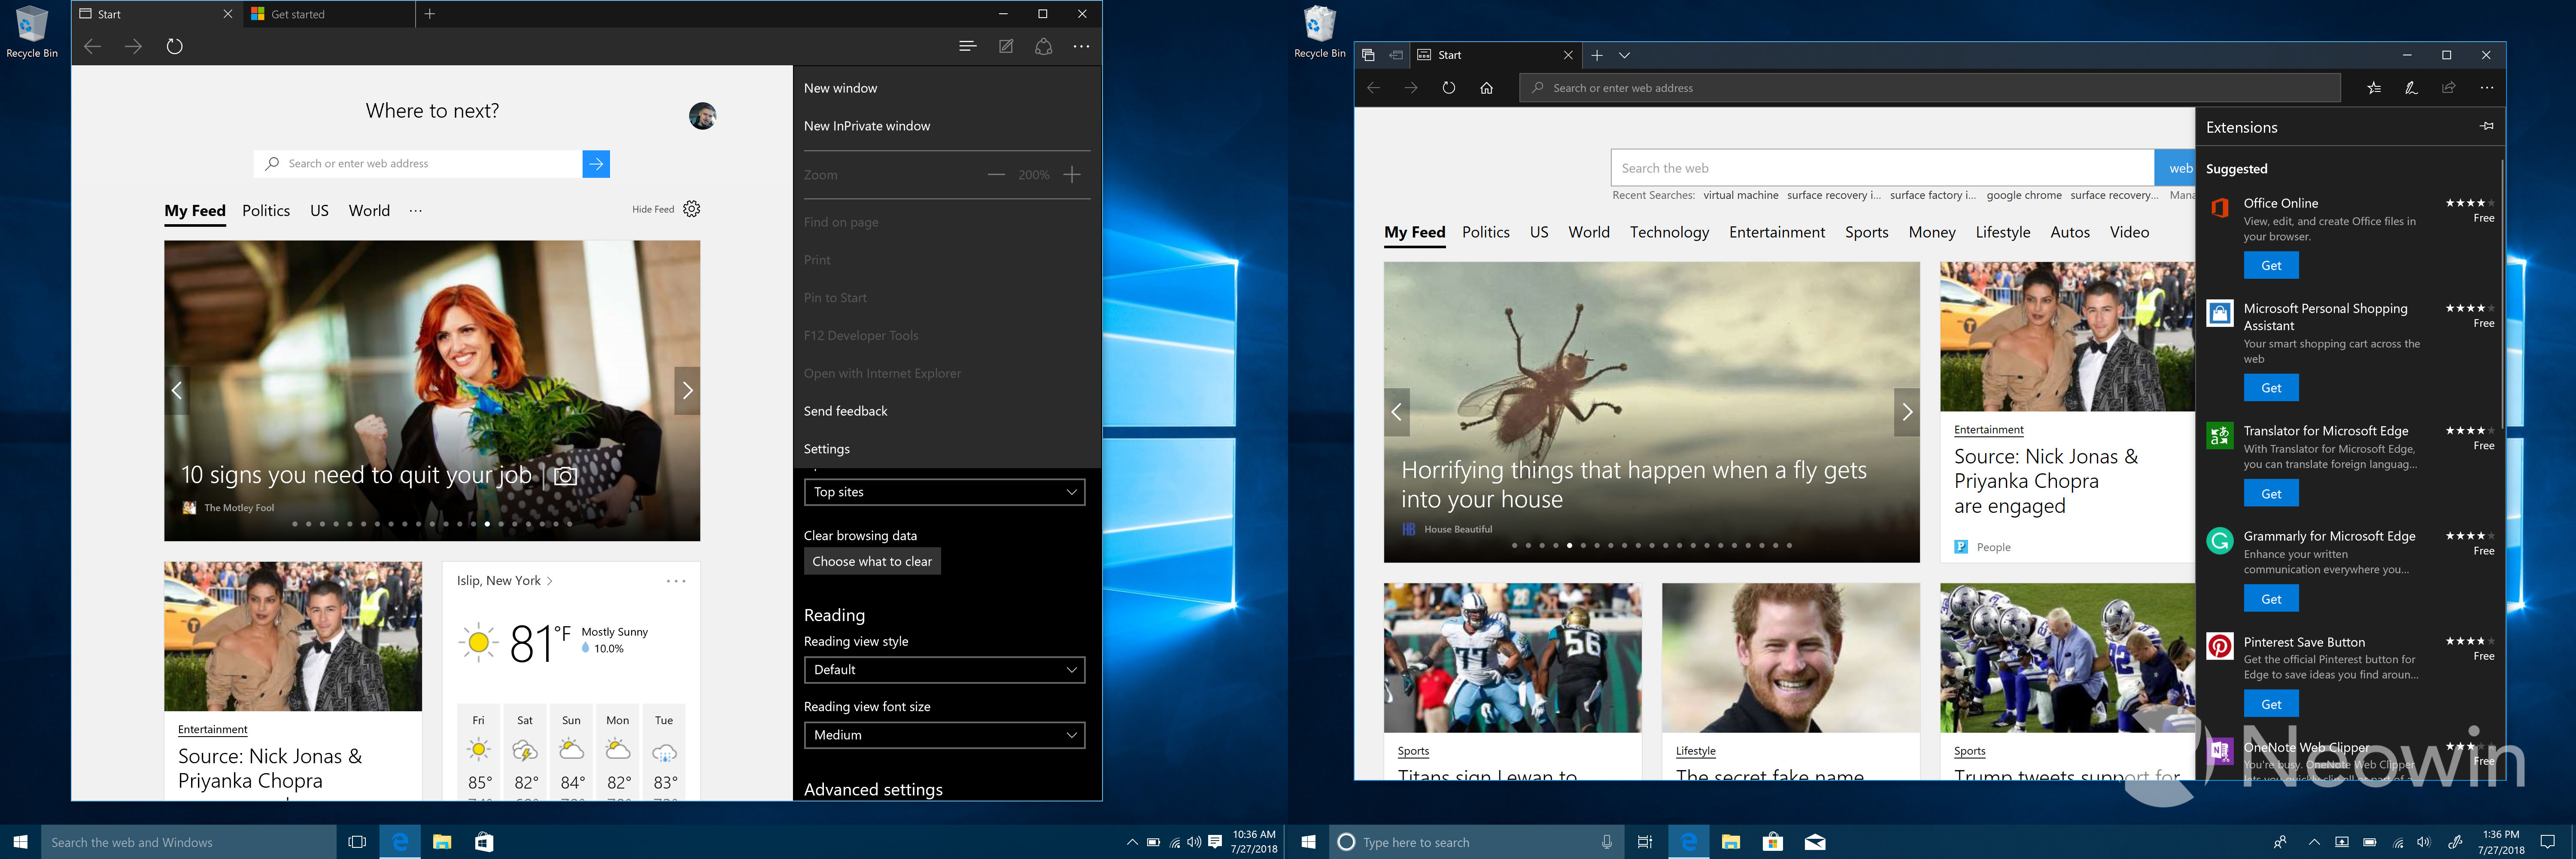Expand Reading view font size Medium dropdown
Viewport: 2576px width, 859px height.
944,735
